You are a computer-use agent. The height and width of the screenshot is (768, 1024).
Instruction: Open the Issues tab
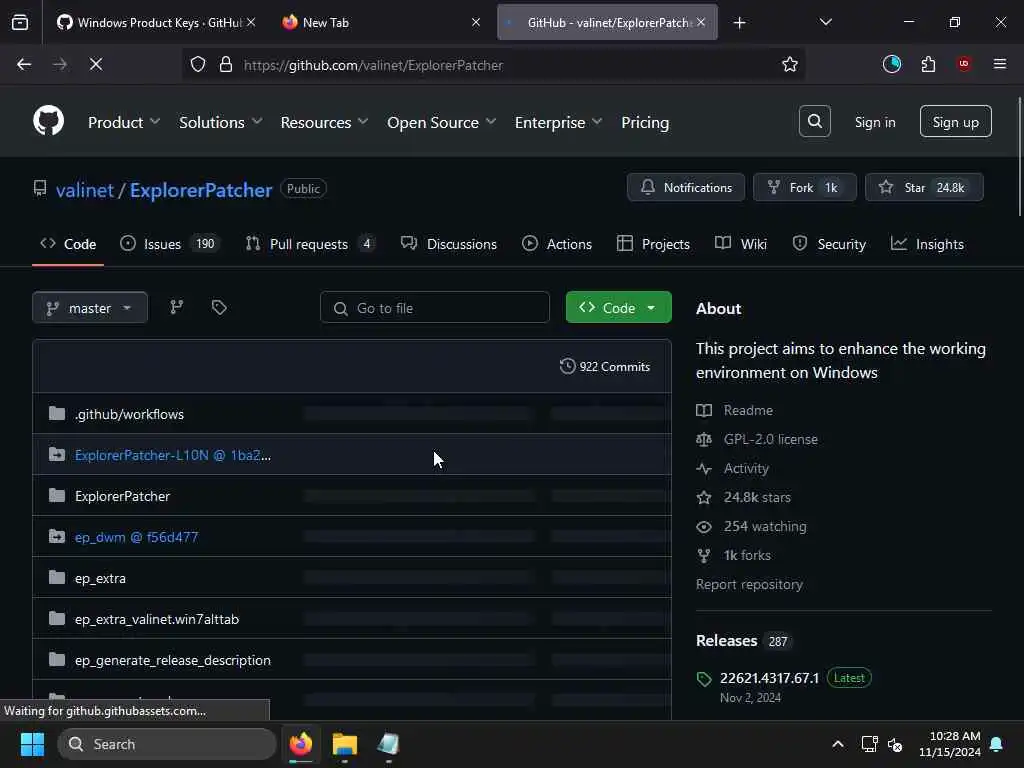pyautogui.click(x=170, y=244)
